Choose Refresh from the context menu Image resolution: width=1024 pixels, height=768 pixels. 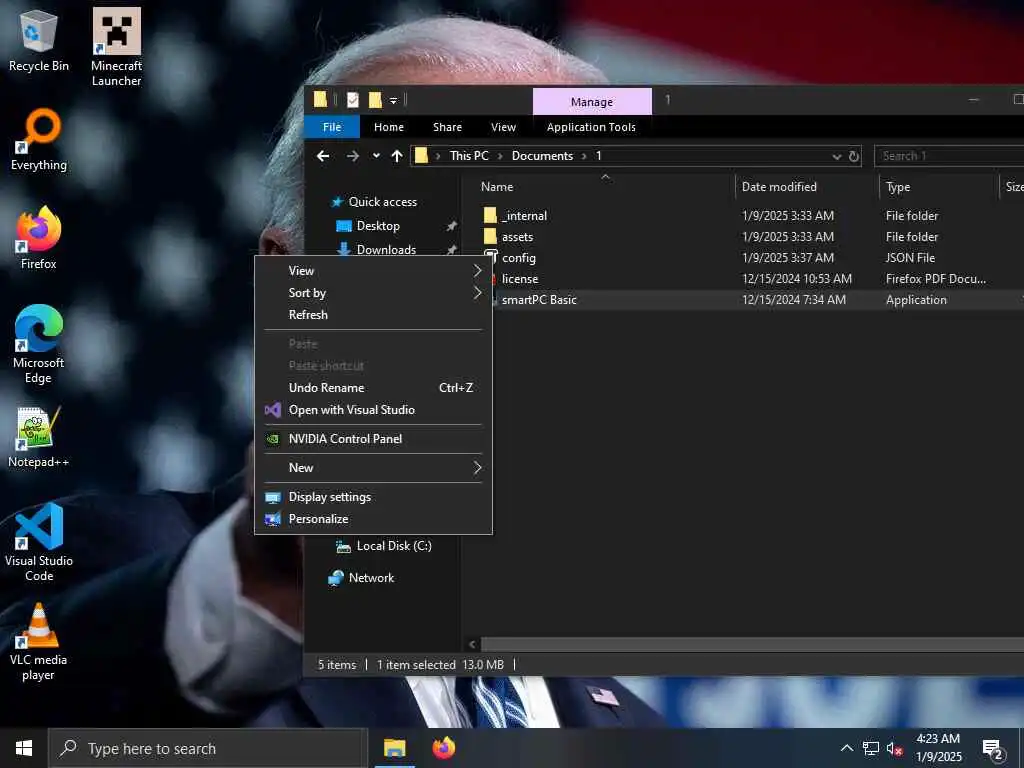(x=374, y=315)
